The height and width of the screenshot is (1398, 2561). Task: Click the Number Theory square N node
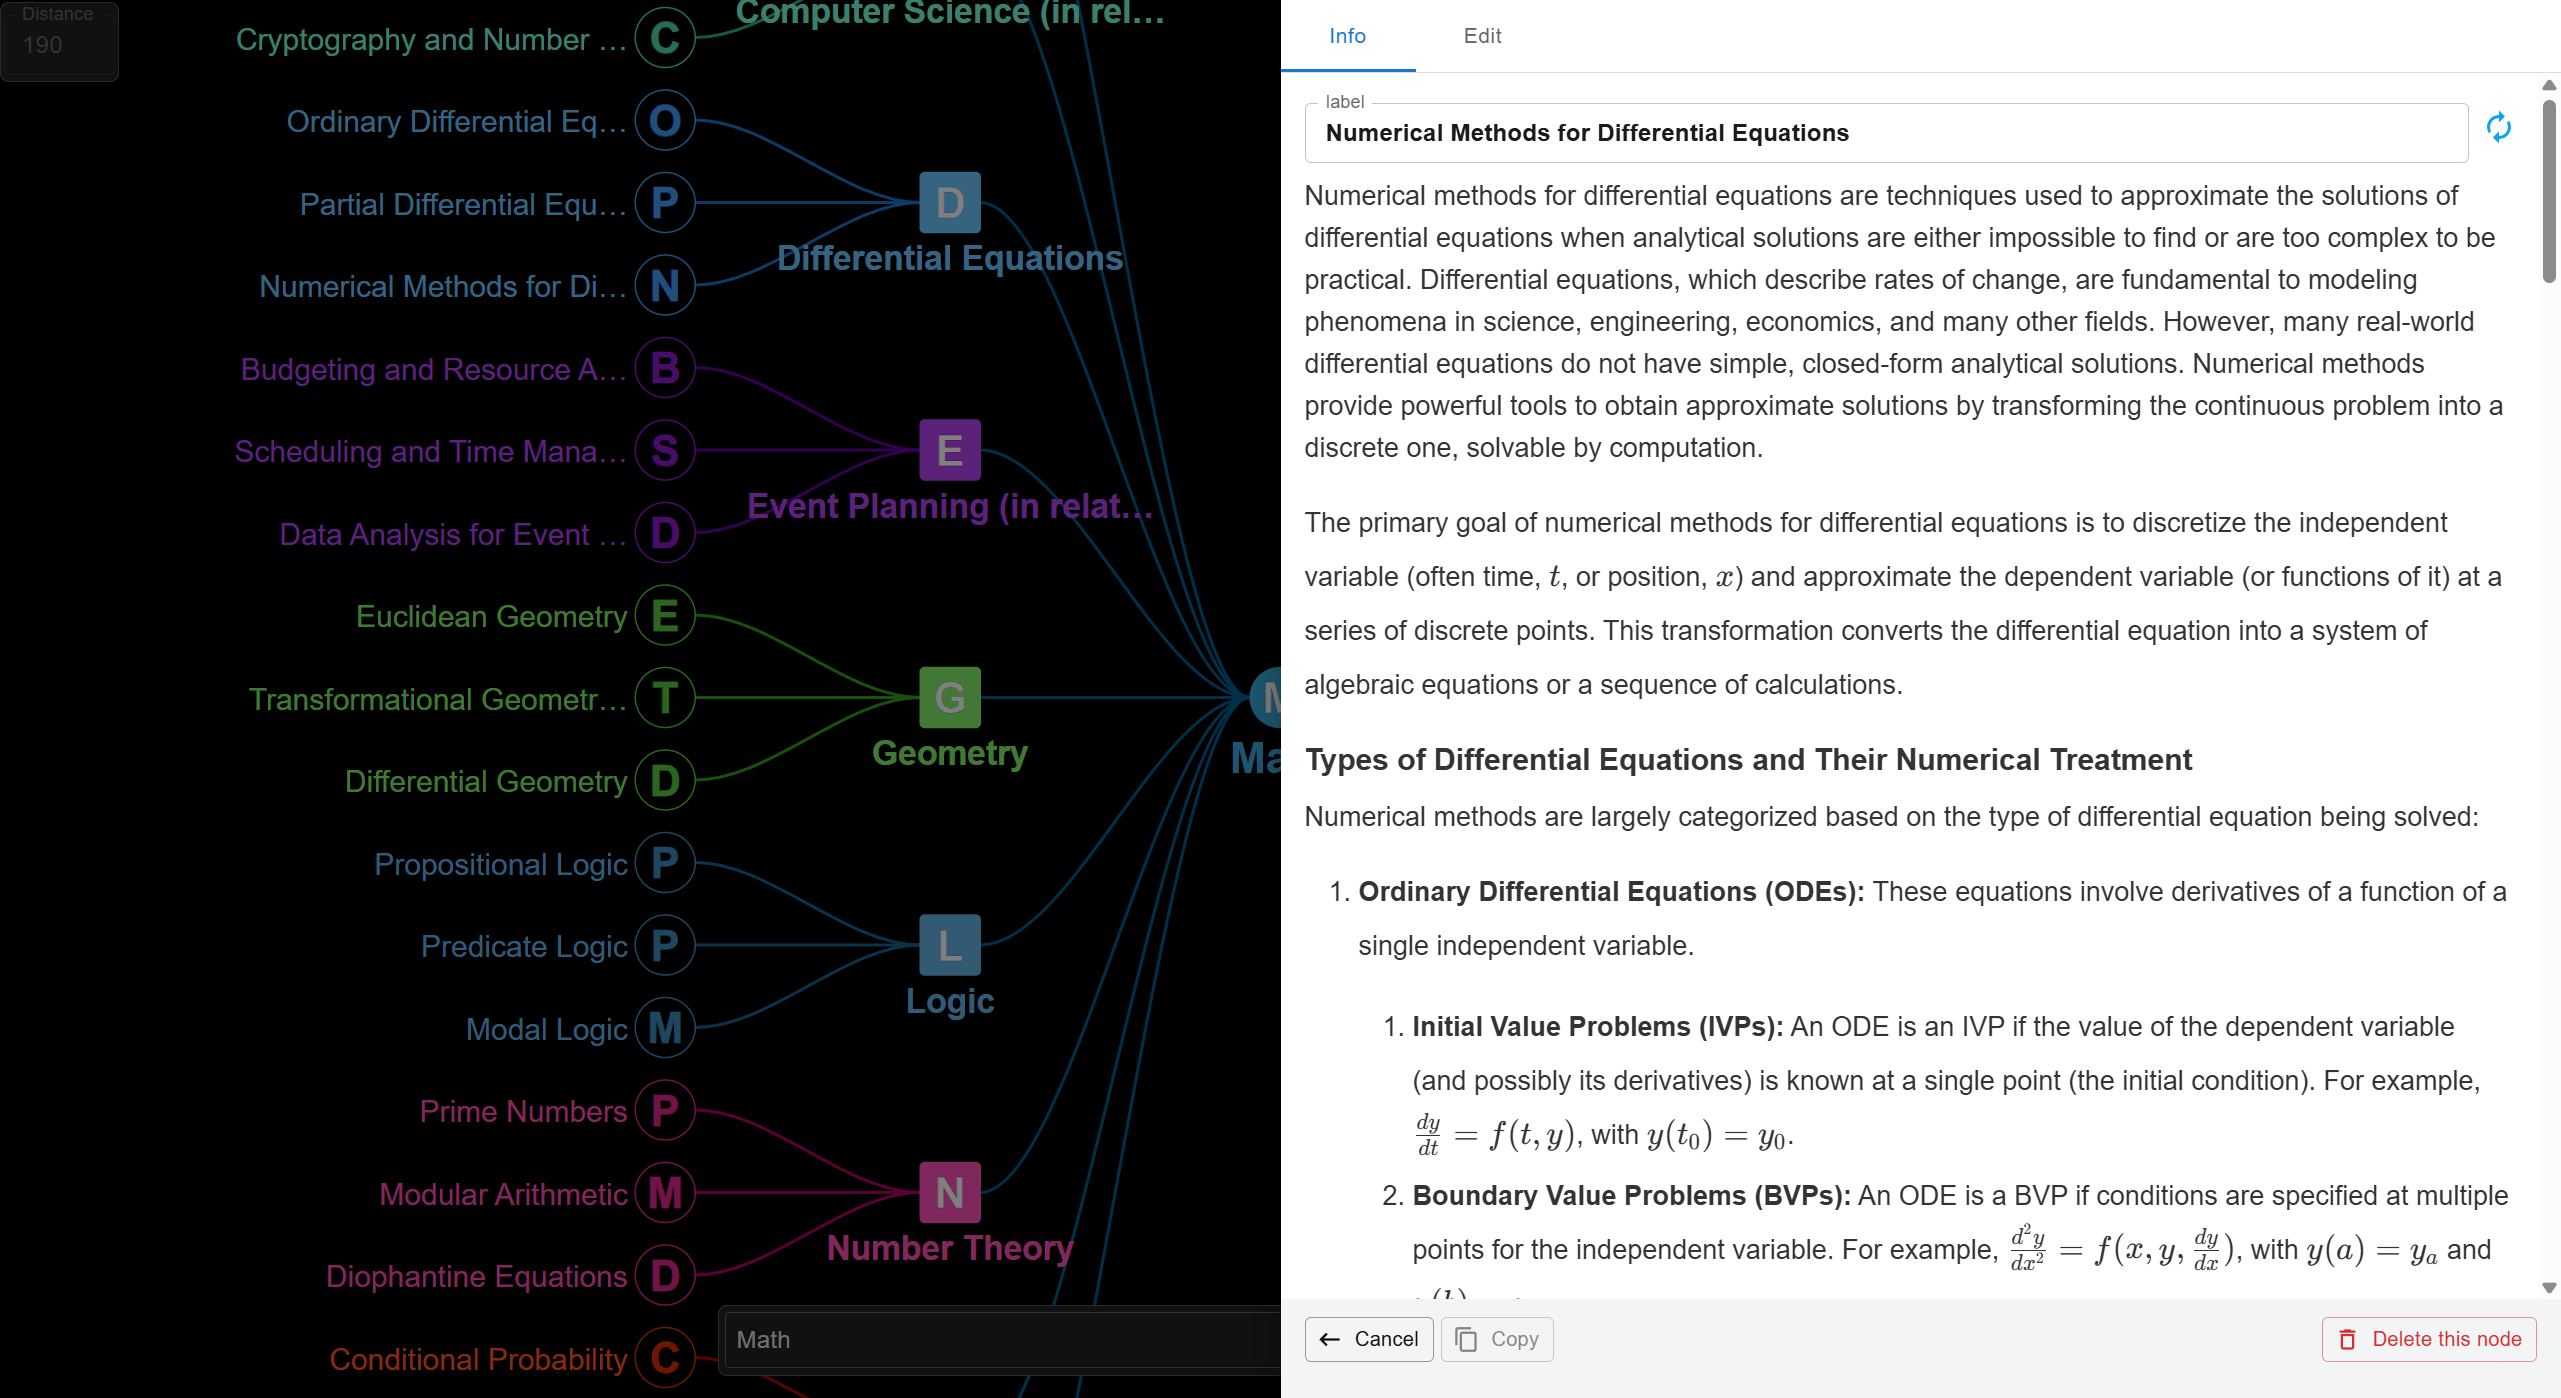[x=949, y=1192]
